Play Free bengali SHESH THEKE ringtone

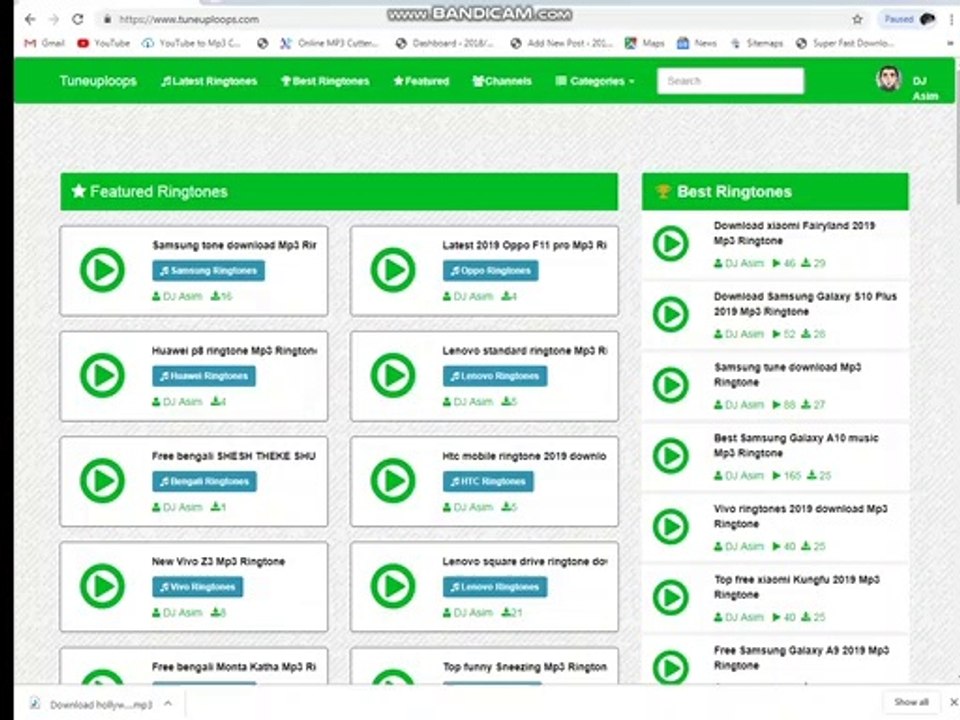102,481
